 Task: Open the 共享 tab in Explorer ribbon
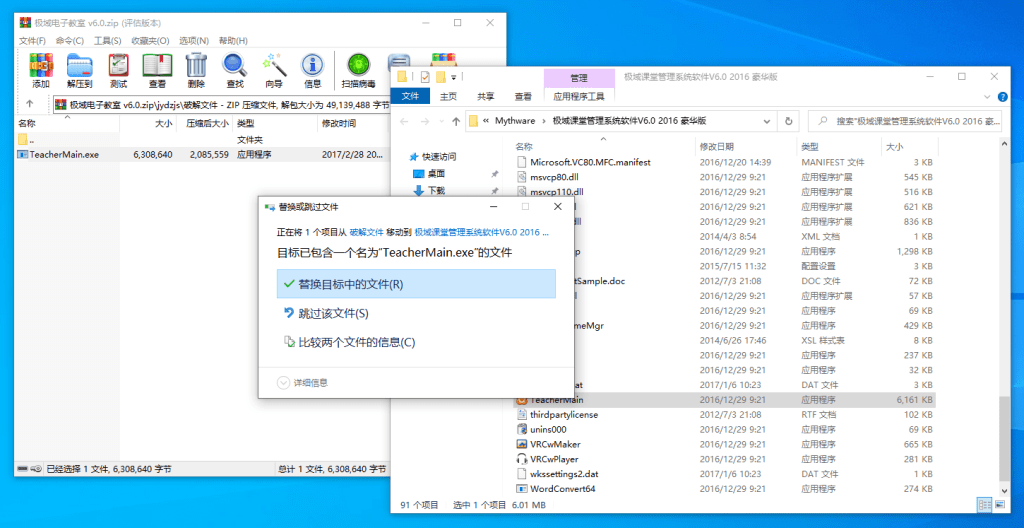485,97
